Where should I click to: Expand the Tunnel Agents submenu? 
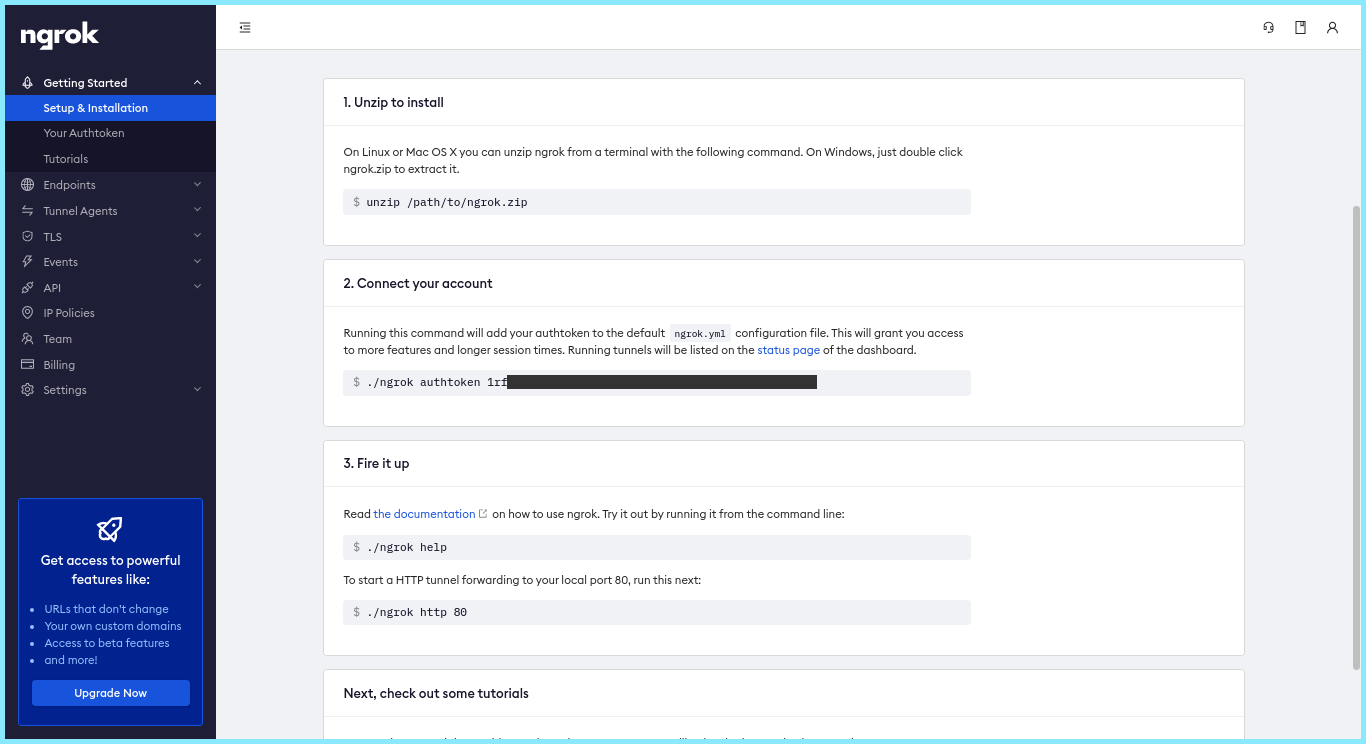click(110, 211)
